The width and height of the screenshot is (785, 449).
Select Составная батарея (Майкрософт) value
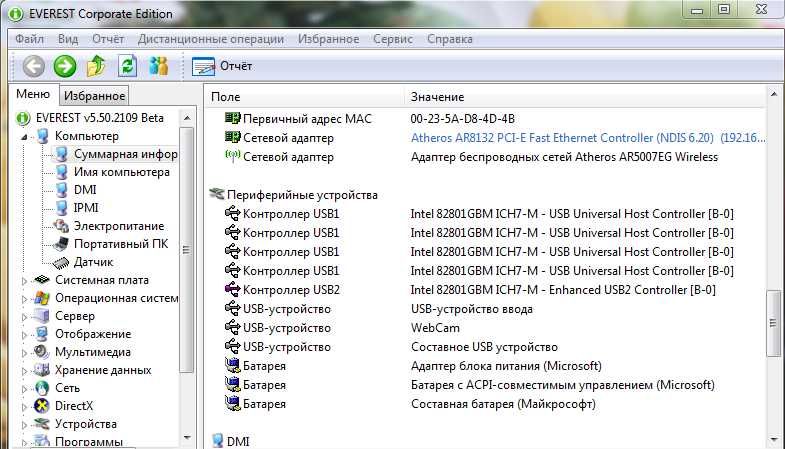tap(503, 404)
